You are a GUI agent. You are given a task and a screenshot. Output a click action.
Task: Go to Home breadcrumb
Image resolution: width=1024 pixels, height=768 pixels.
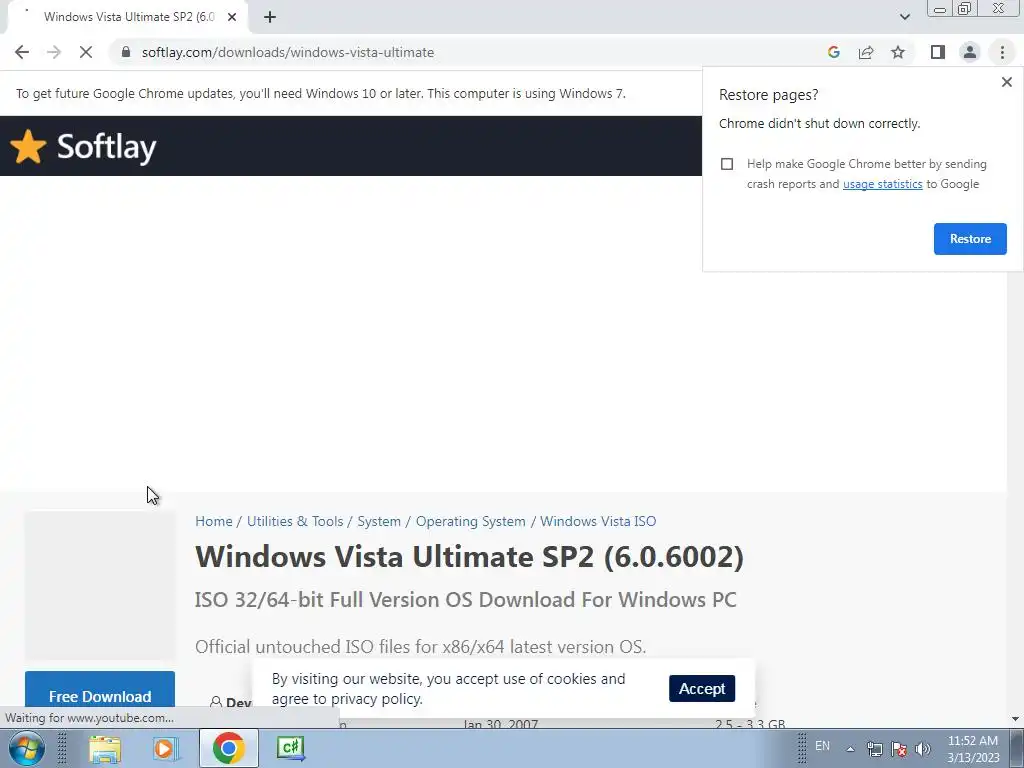point(214,521)
